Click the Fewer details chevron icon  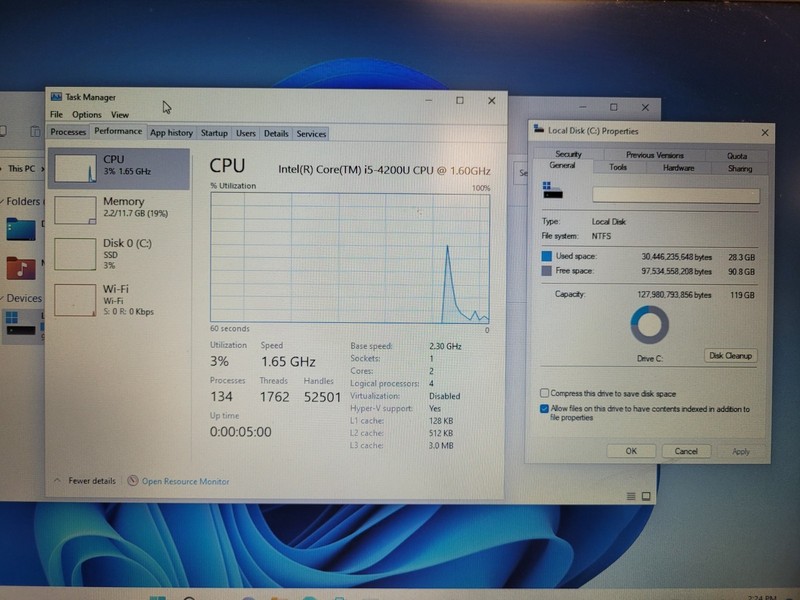pyautogui.click(x=57, y=480)
